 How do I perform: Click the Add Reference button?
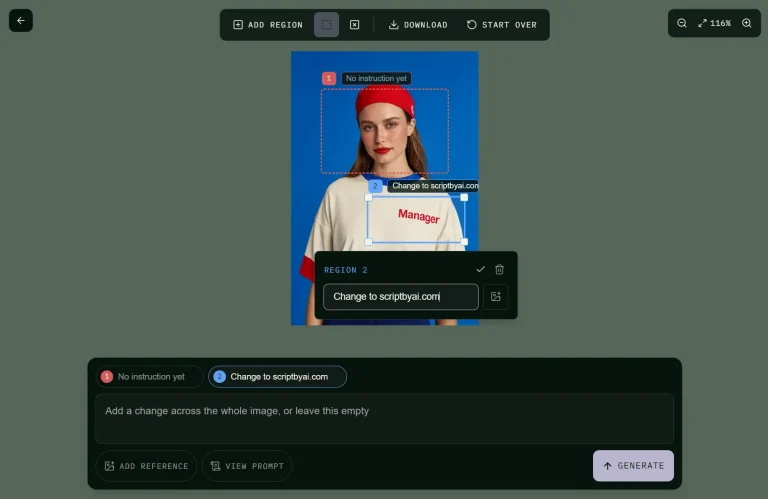pyautogui.click(x=146, y=466)
